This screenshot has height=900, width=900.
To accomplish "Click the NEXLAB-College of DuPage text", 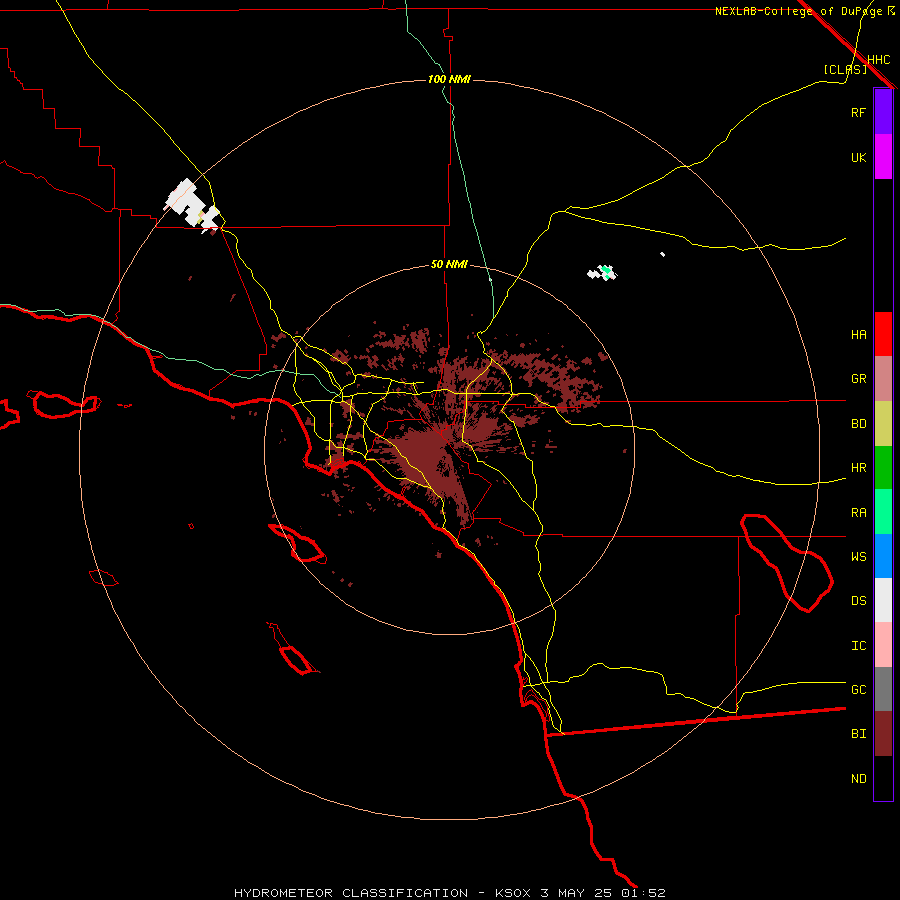I will pos(798,11).
